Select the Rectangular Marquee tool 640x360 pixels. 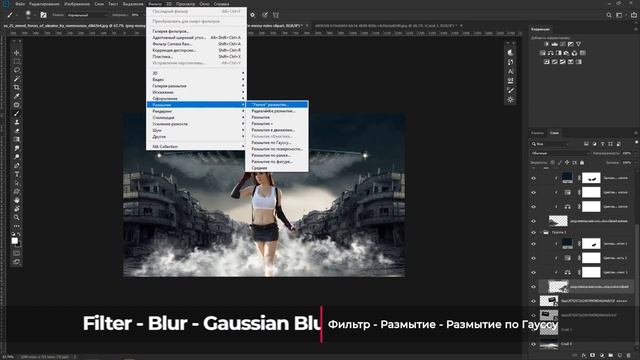pos(17,61)
